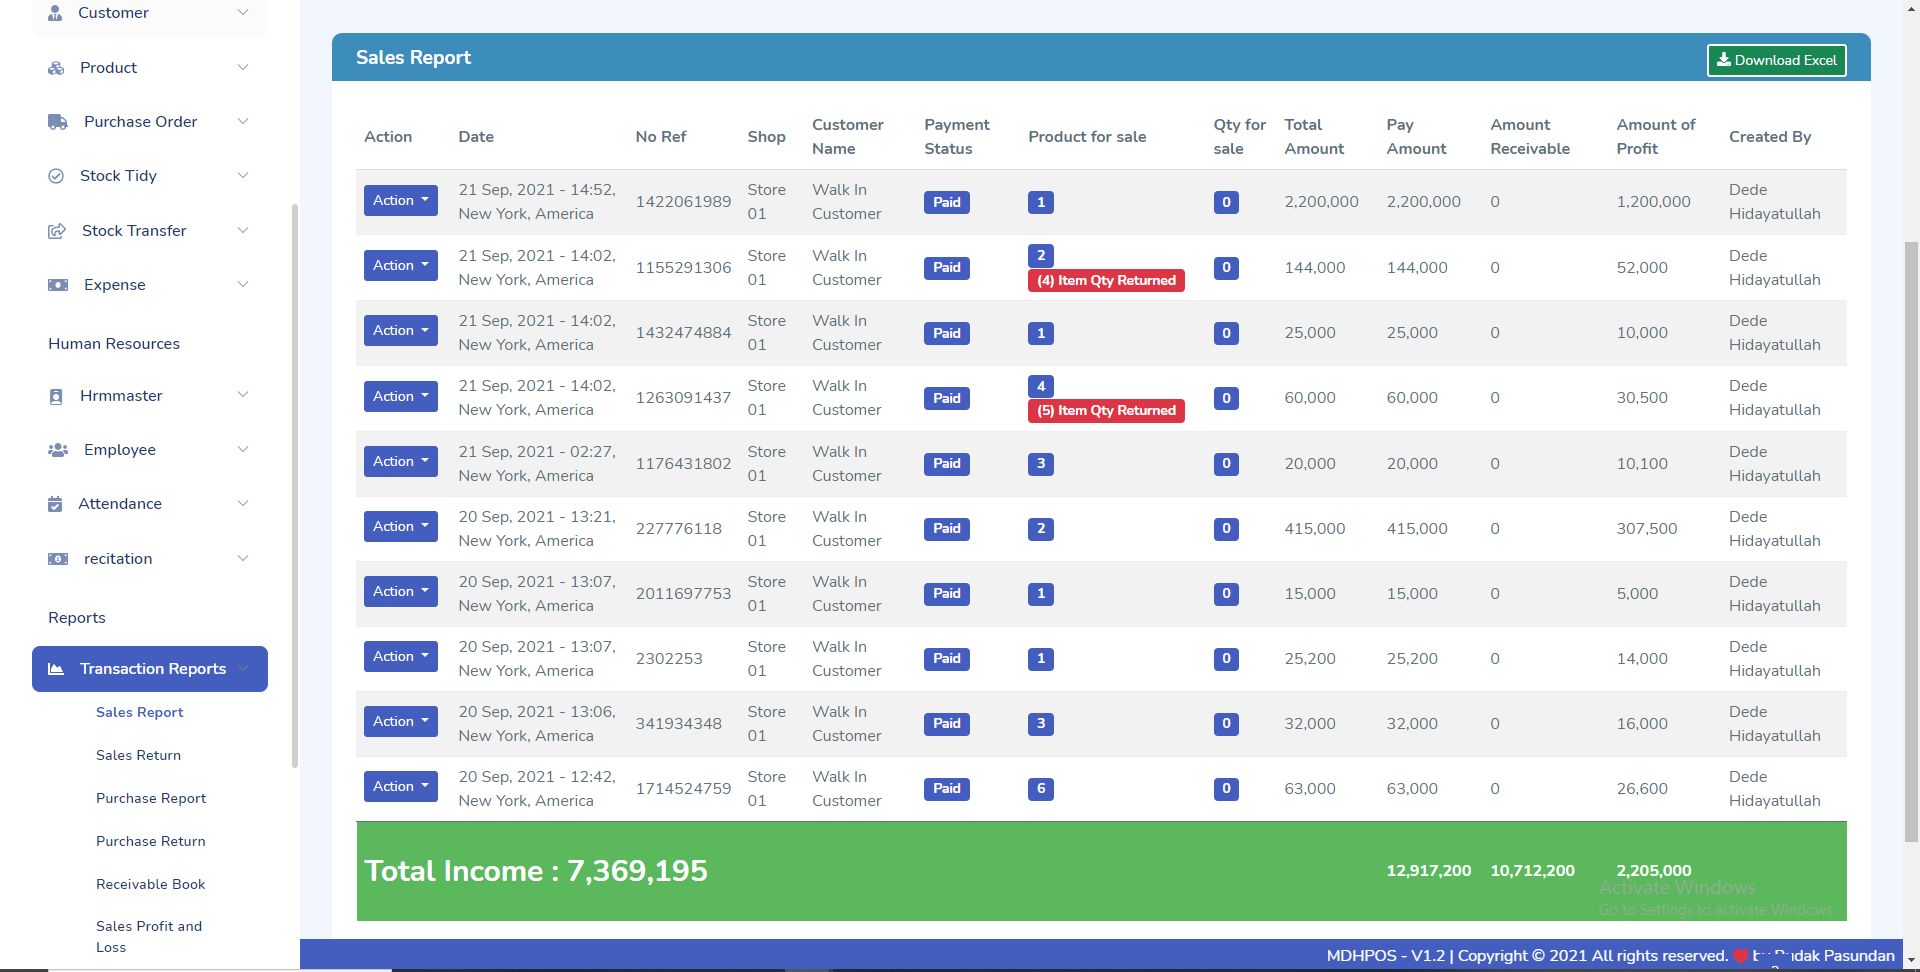This screenshot has width=1920, height=972.
Task: Expand the Customer menu chevron
Action: click(242, 13)
